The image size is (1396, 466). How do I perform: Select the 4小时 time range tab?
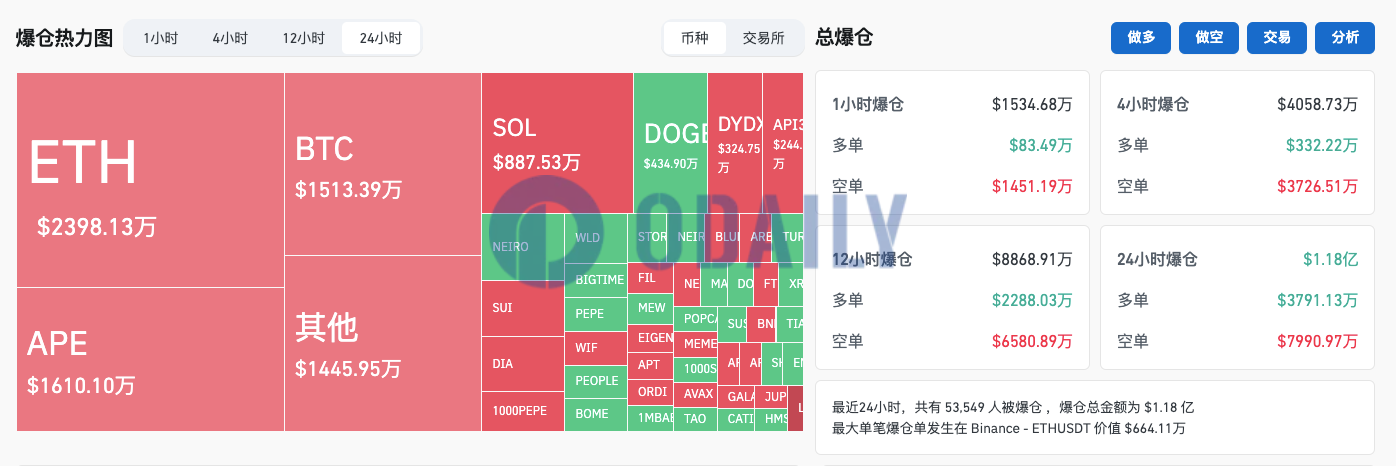pyautogui.click(x=230, y=38)
